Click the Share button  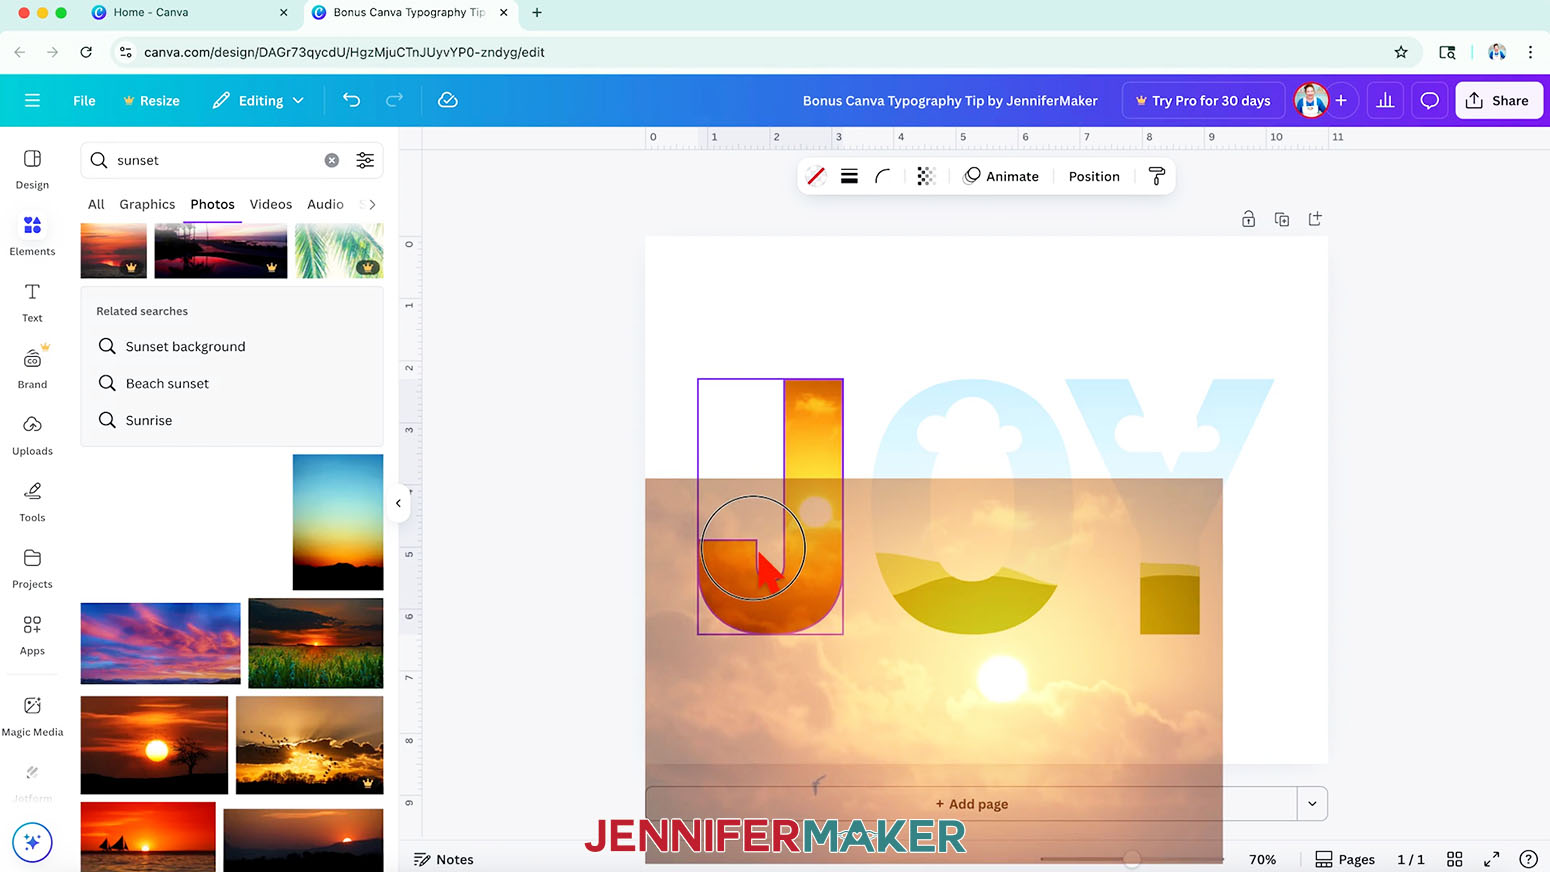1498,100
